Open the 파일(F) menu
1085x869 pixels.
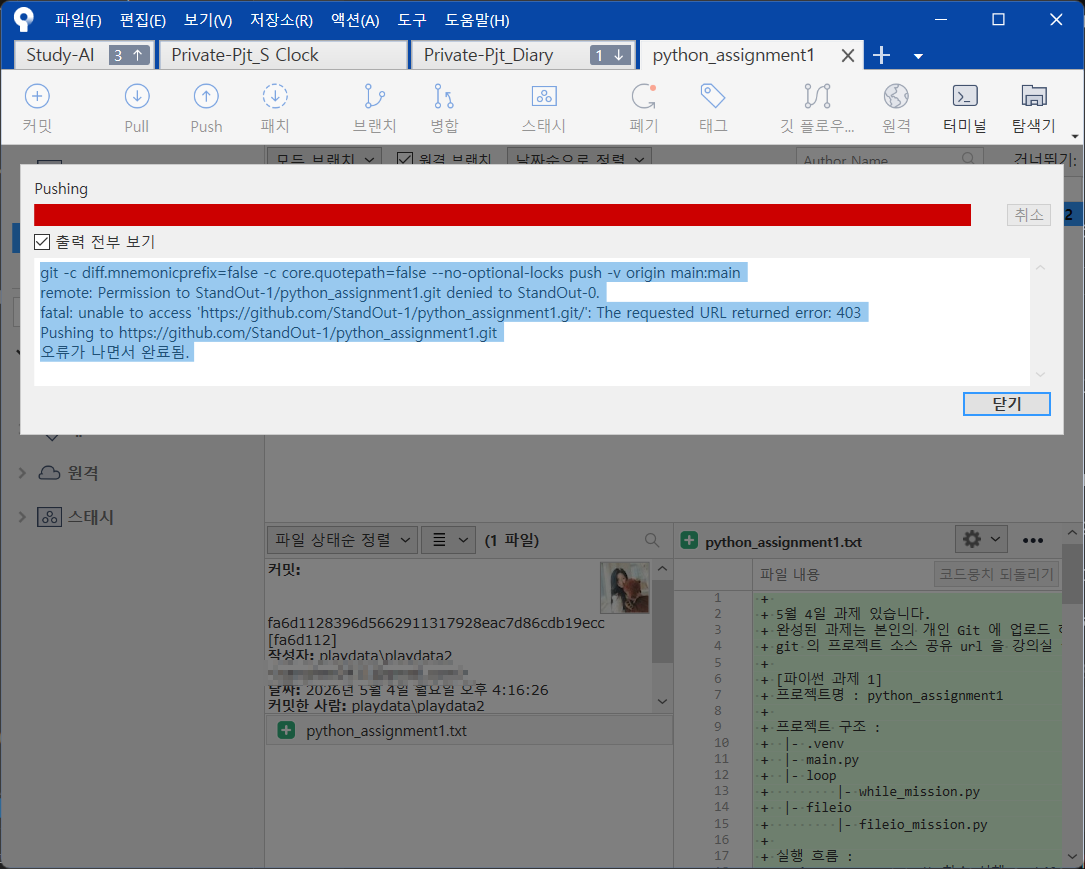pyautogui.click(x=78, y=20)
